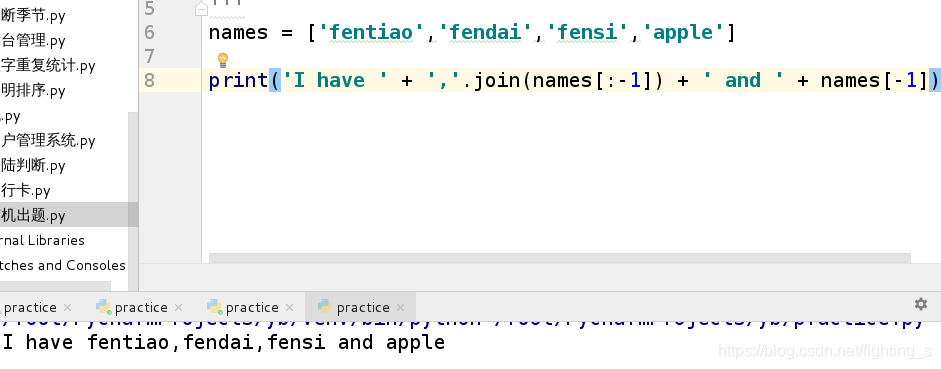941x369 pixels.
Task: Open 户管理系统.py in project tree
Action: pyautogui.click(x=48, y=141)
